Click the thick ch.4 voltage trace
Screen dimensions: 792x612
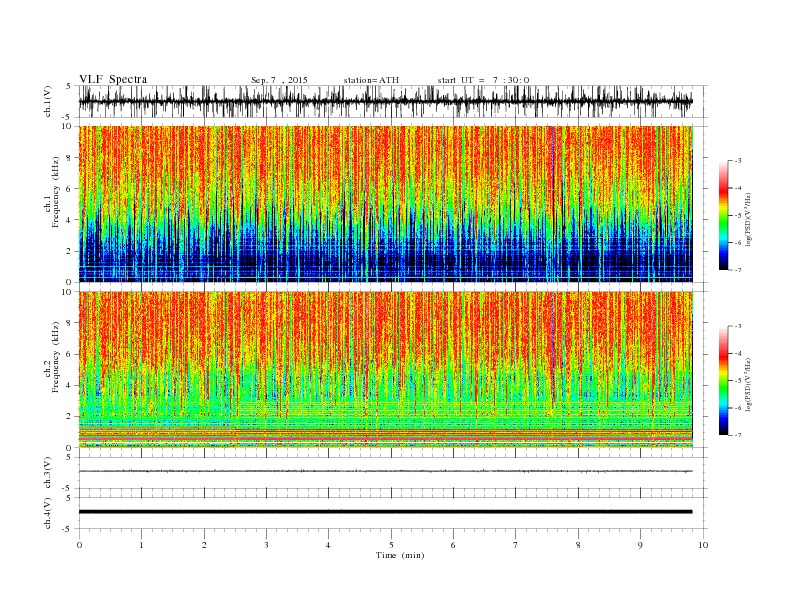[386, 512]
